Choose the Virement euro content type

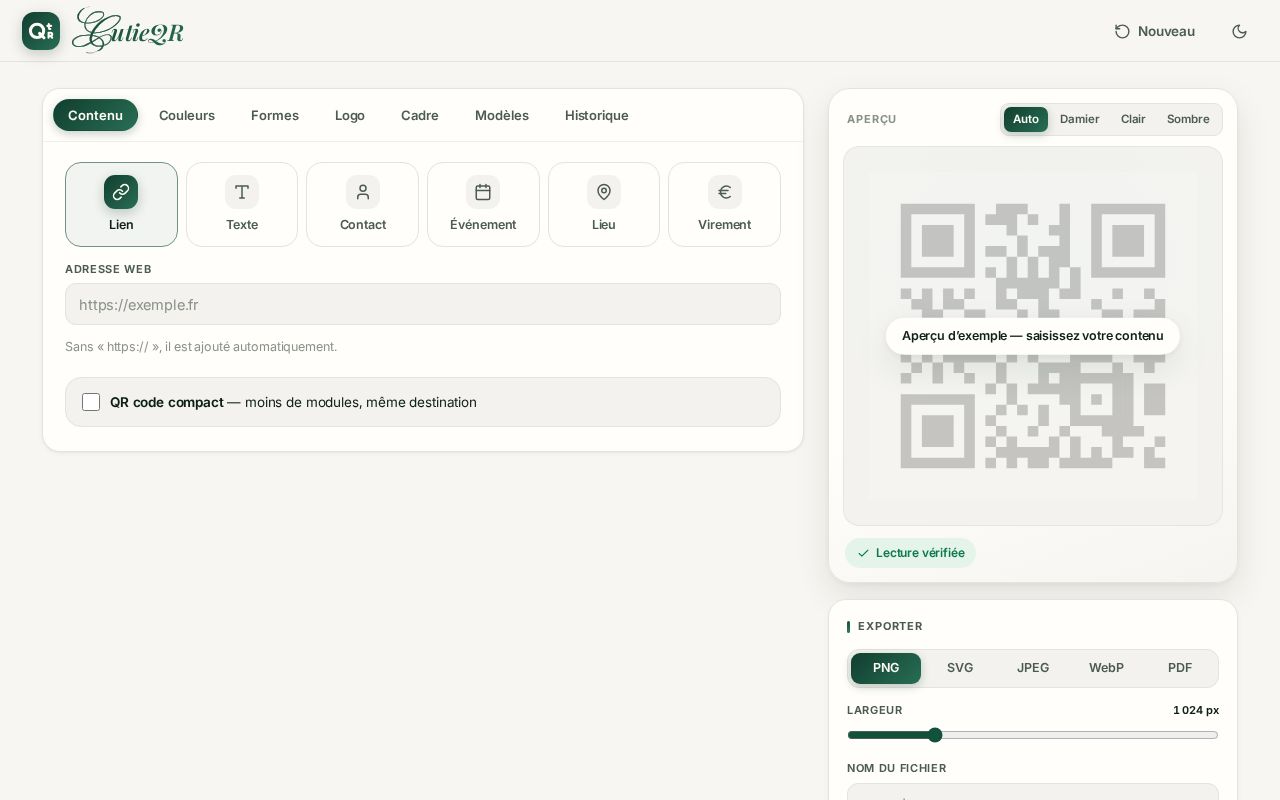point(725,204)
